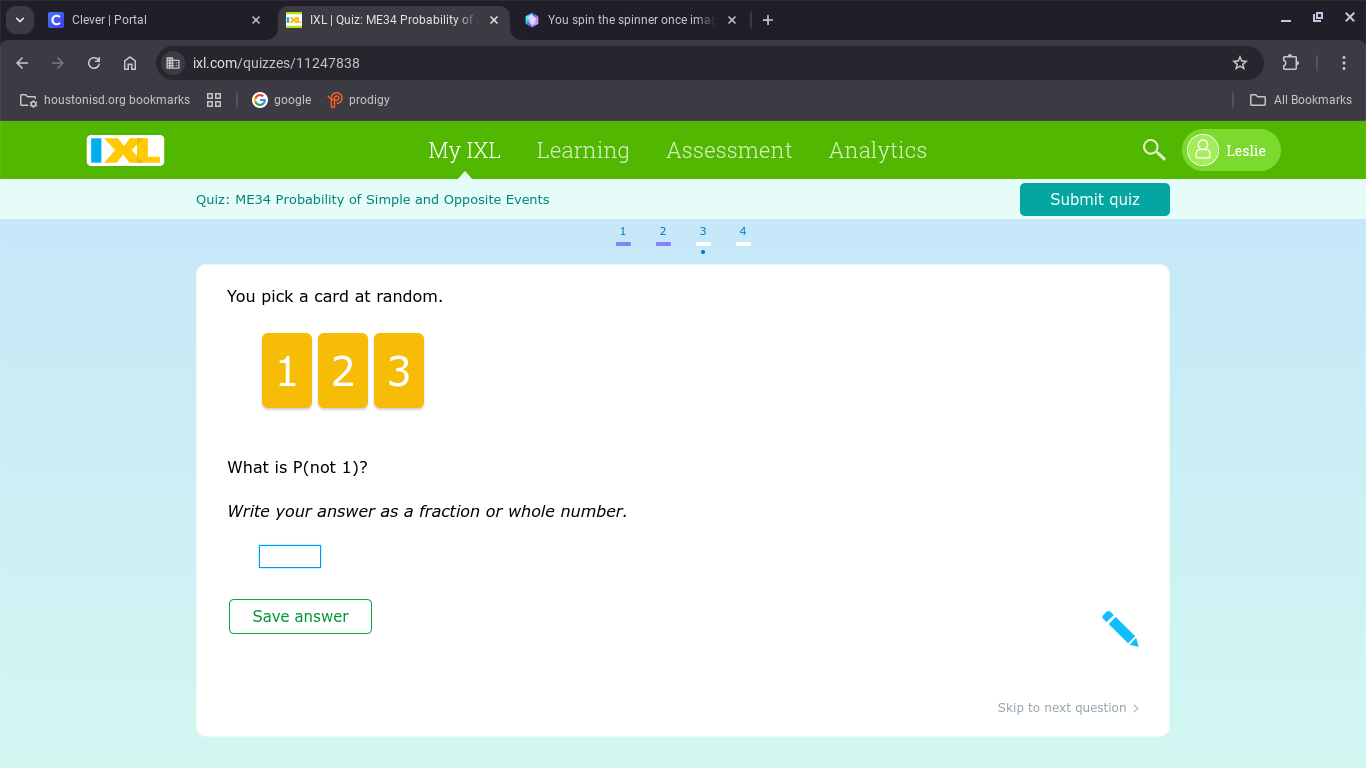1366x768 pixels.
Task: Open the Learning menu
Action: [x=582, y=150]
